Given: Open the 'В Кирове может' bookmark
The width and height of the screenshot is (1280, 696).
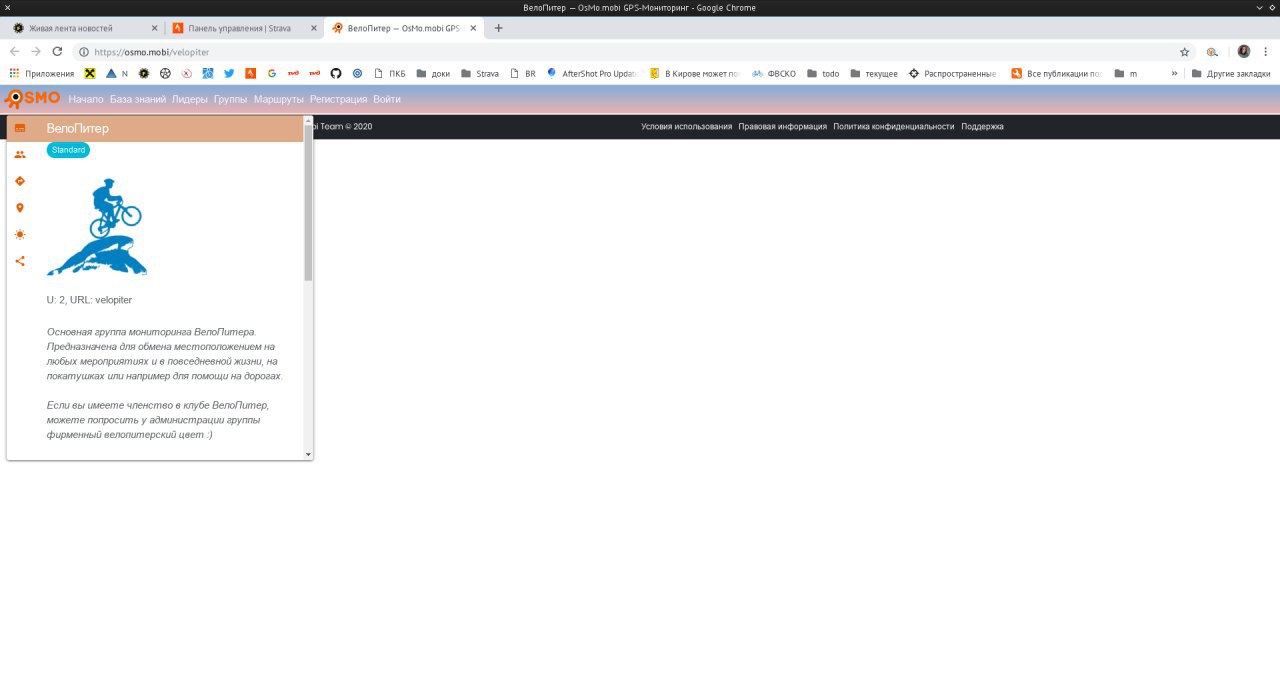Looking at the screenshot, I should [694, 73].
